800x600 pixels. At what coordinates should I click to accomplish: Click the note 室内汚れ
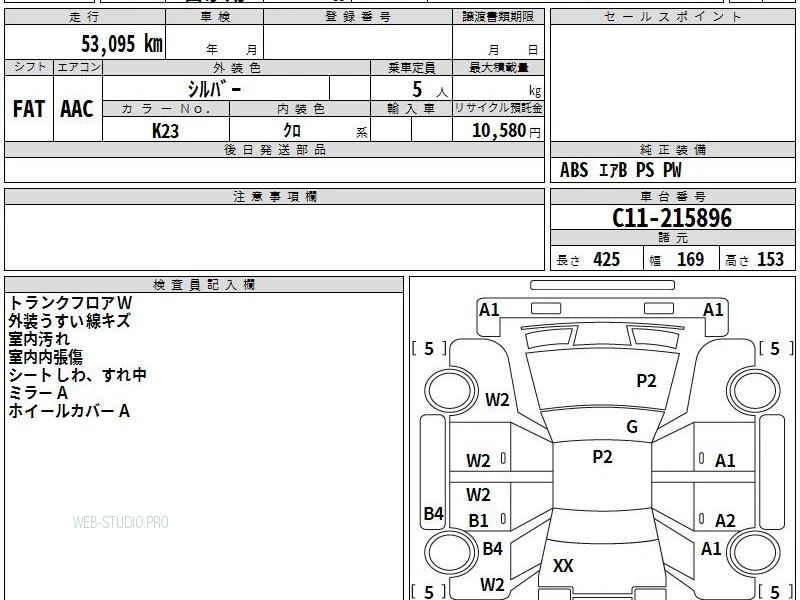point(39,339)
